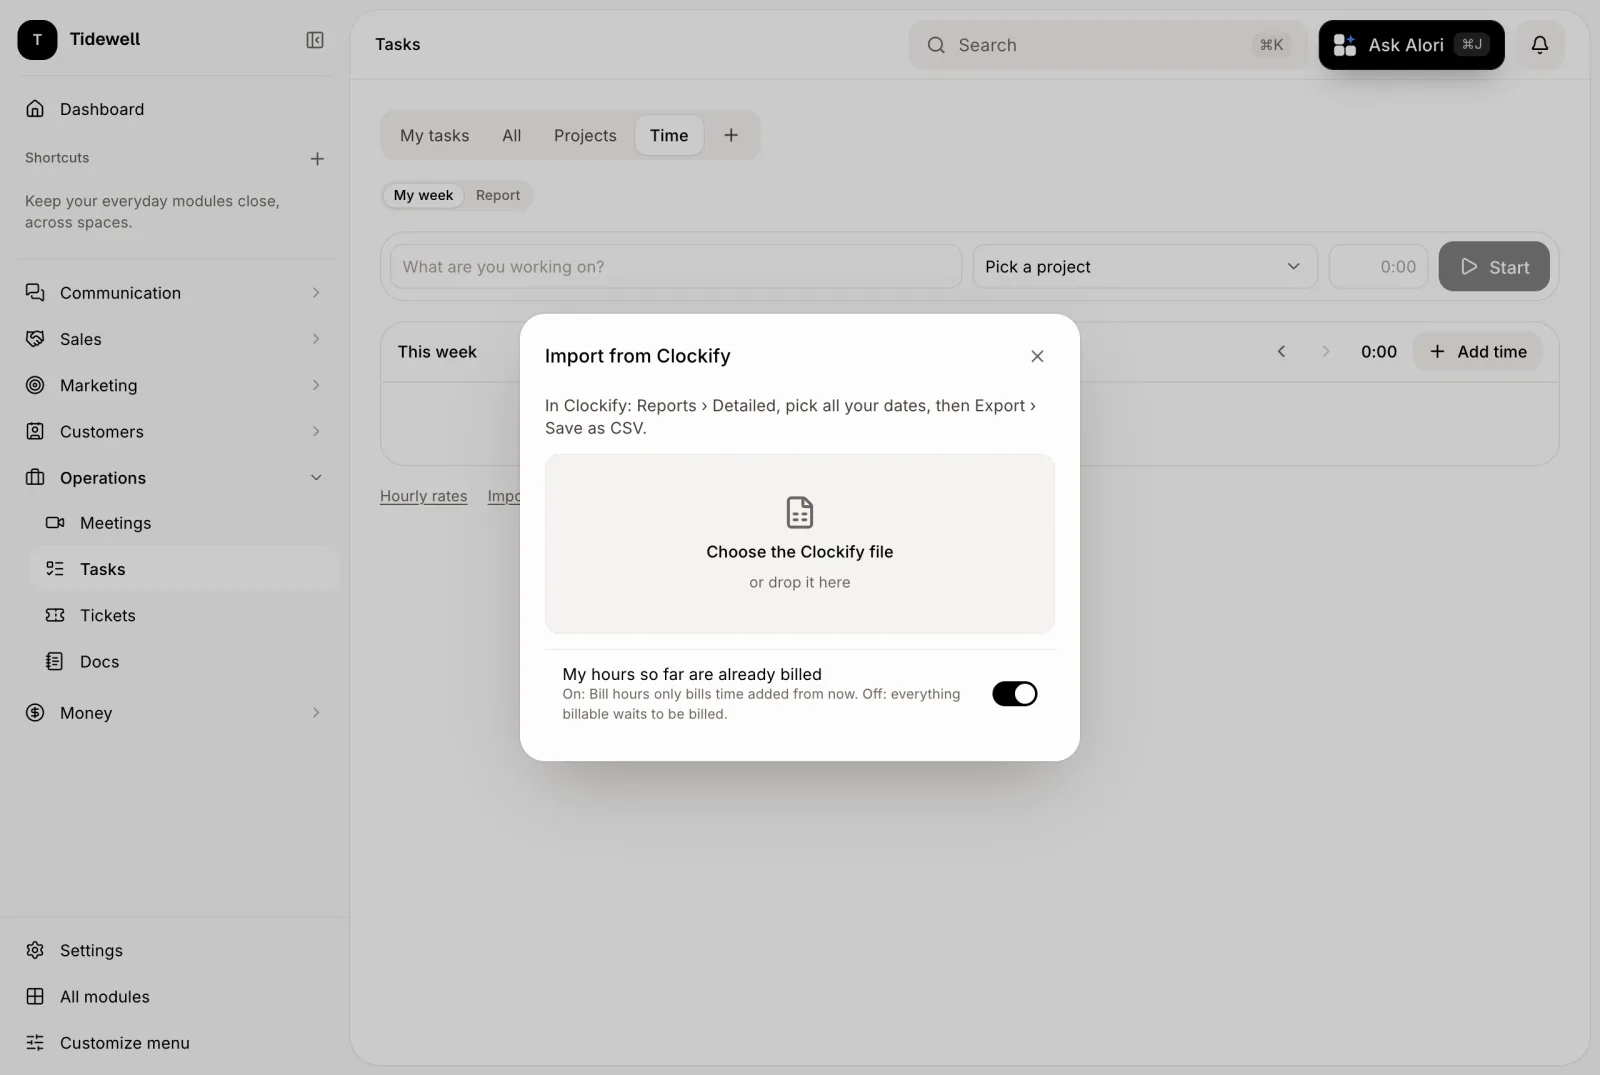This screenshot has height=1075, width=1600.
Task: Expand the Sales section
Action: click(x=175, y=339)
